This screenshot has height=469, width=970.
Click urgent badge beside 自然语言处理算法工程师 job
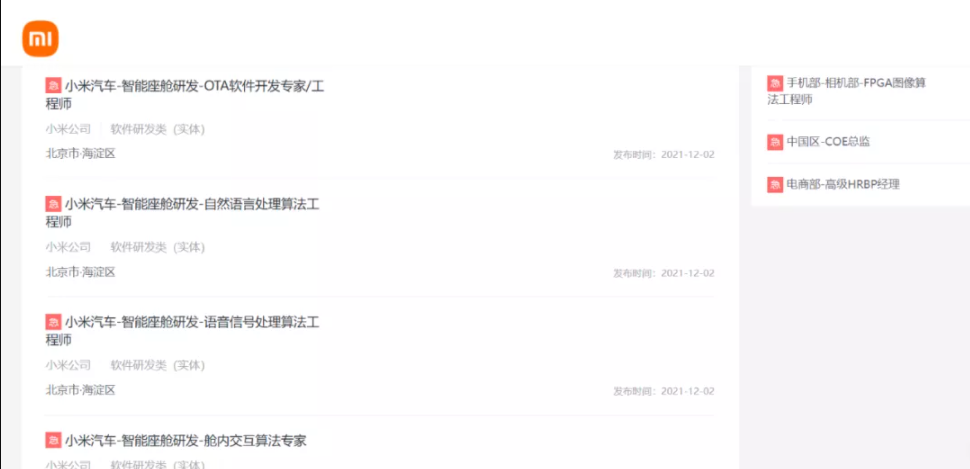[x=53, y=204]
